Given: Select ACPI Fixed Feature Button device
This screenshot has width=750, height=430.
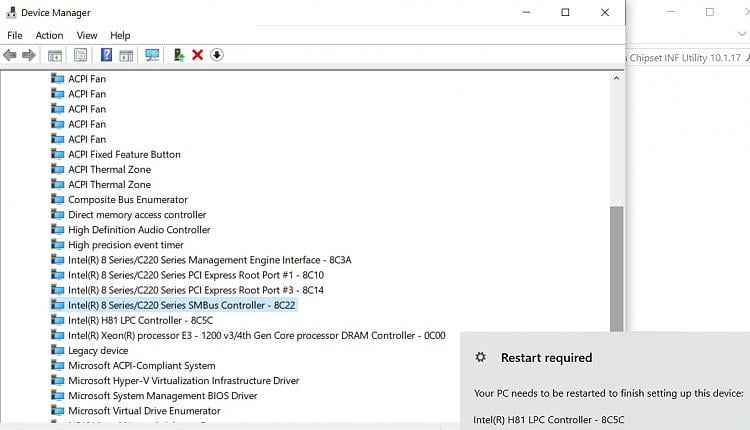Looking at the screenshot, I should [x=124, y=154].
